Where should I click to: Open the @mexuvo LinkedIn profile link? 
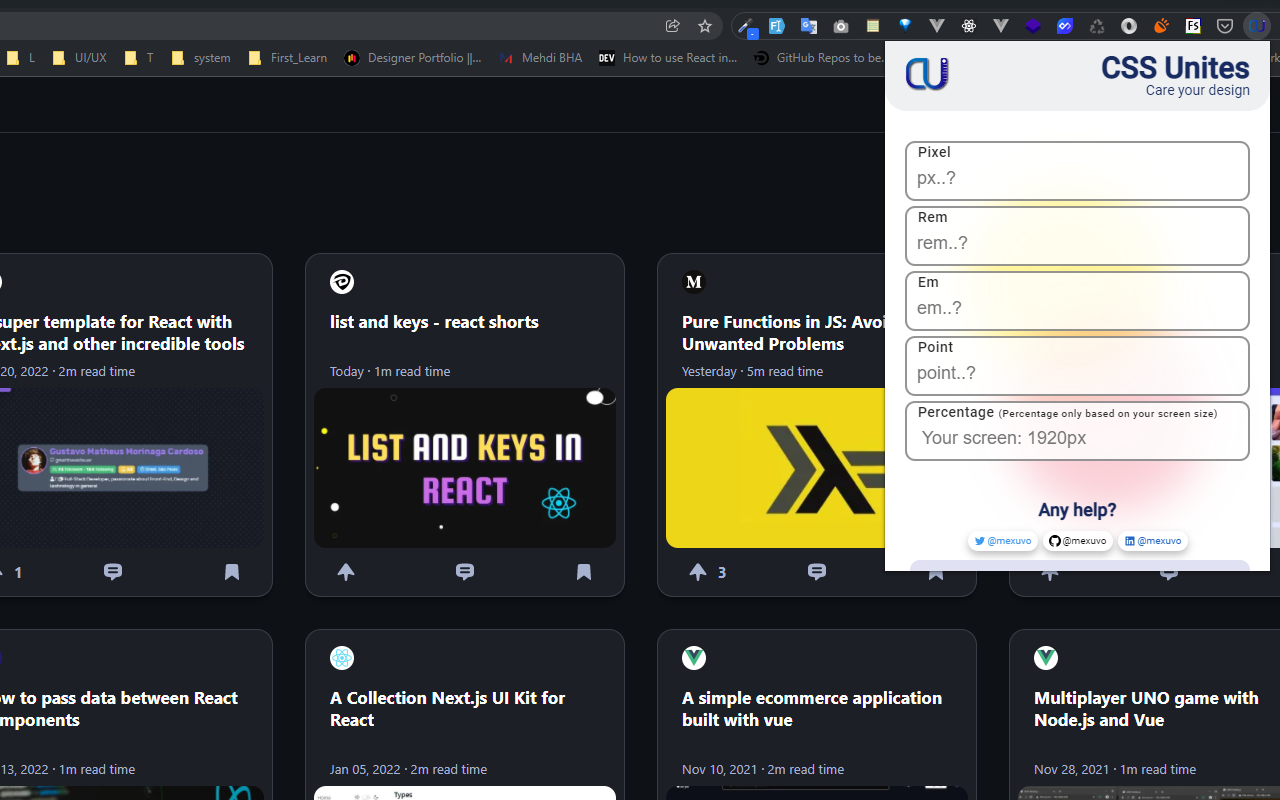pos(1153,541)
